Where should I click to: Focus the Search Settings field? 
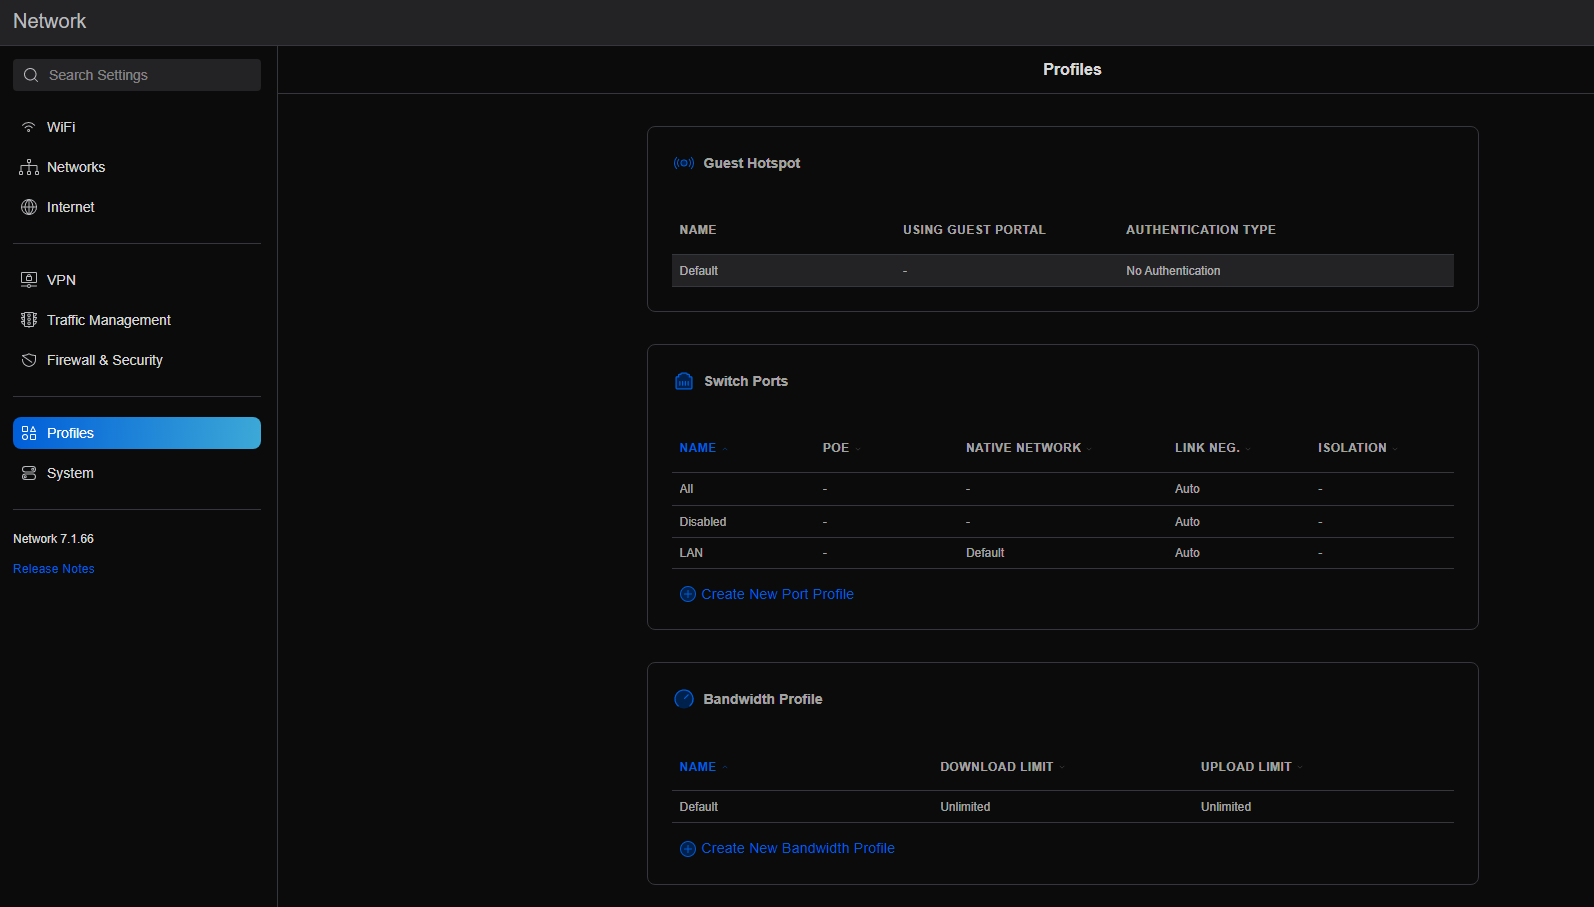pos(137,75)
